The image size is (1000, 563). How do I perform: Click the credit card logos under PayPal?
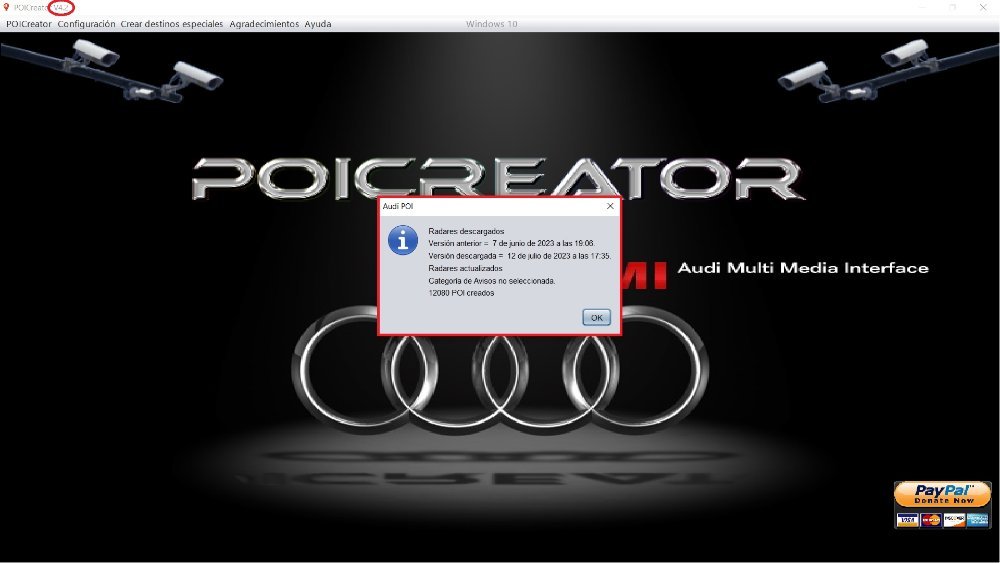click(943, 520)
